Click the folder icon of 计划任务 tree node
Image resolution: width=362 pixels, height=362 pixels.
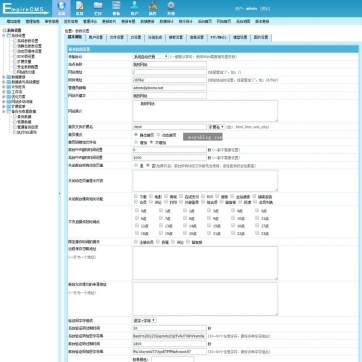point(9,87)
